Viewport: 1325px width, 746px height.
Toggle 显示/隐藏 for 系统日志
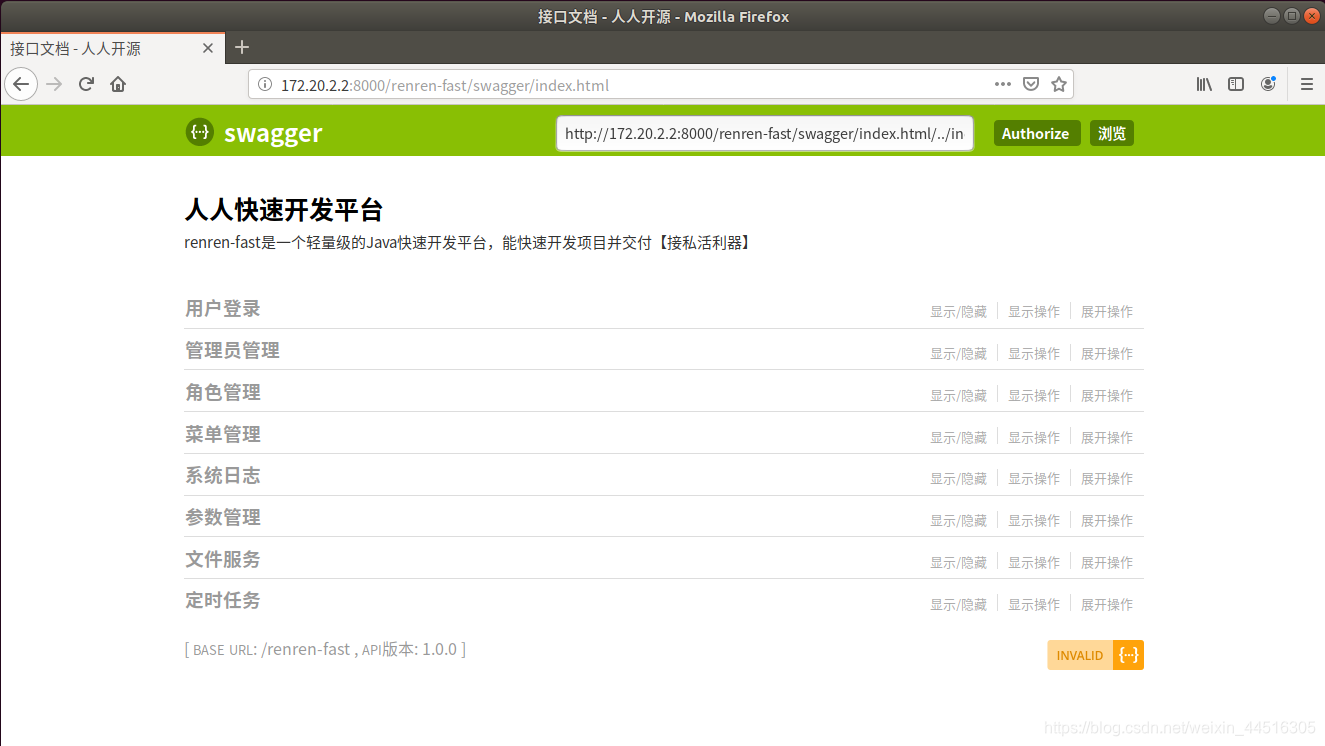(x=958, y=479)
